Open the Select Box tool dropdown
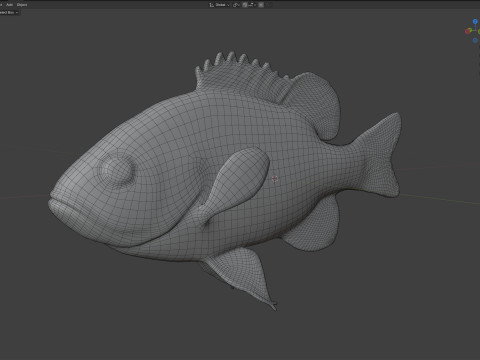The image size is (480, 360). [9, 12]
